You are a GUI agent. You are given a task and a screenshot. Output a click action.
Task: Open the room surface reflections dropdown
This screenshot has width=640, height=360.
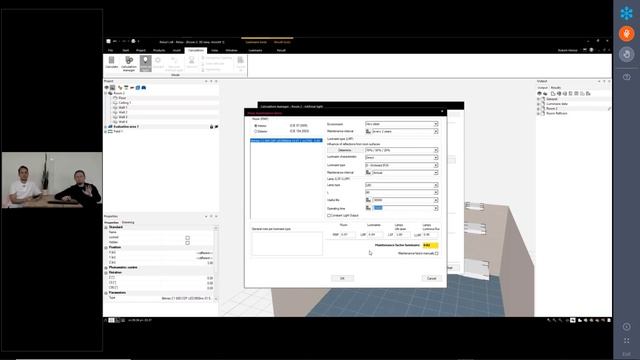(x=436, y=150)
